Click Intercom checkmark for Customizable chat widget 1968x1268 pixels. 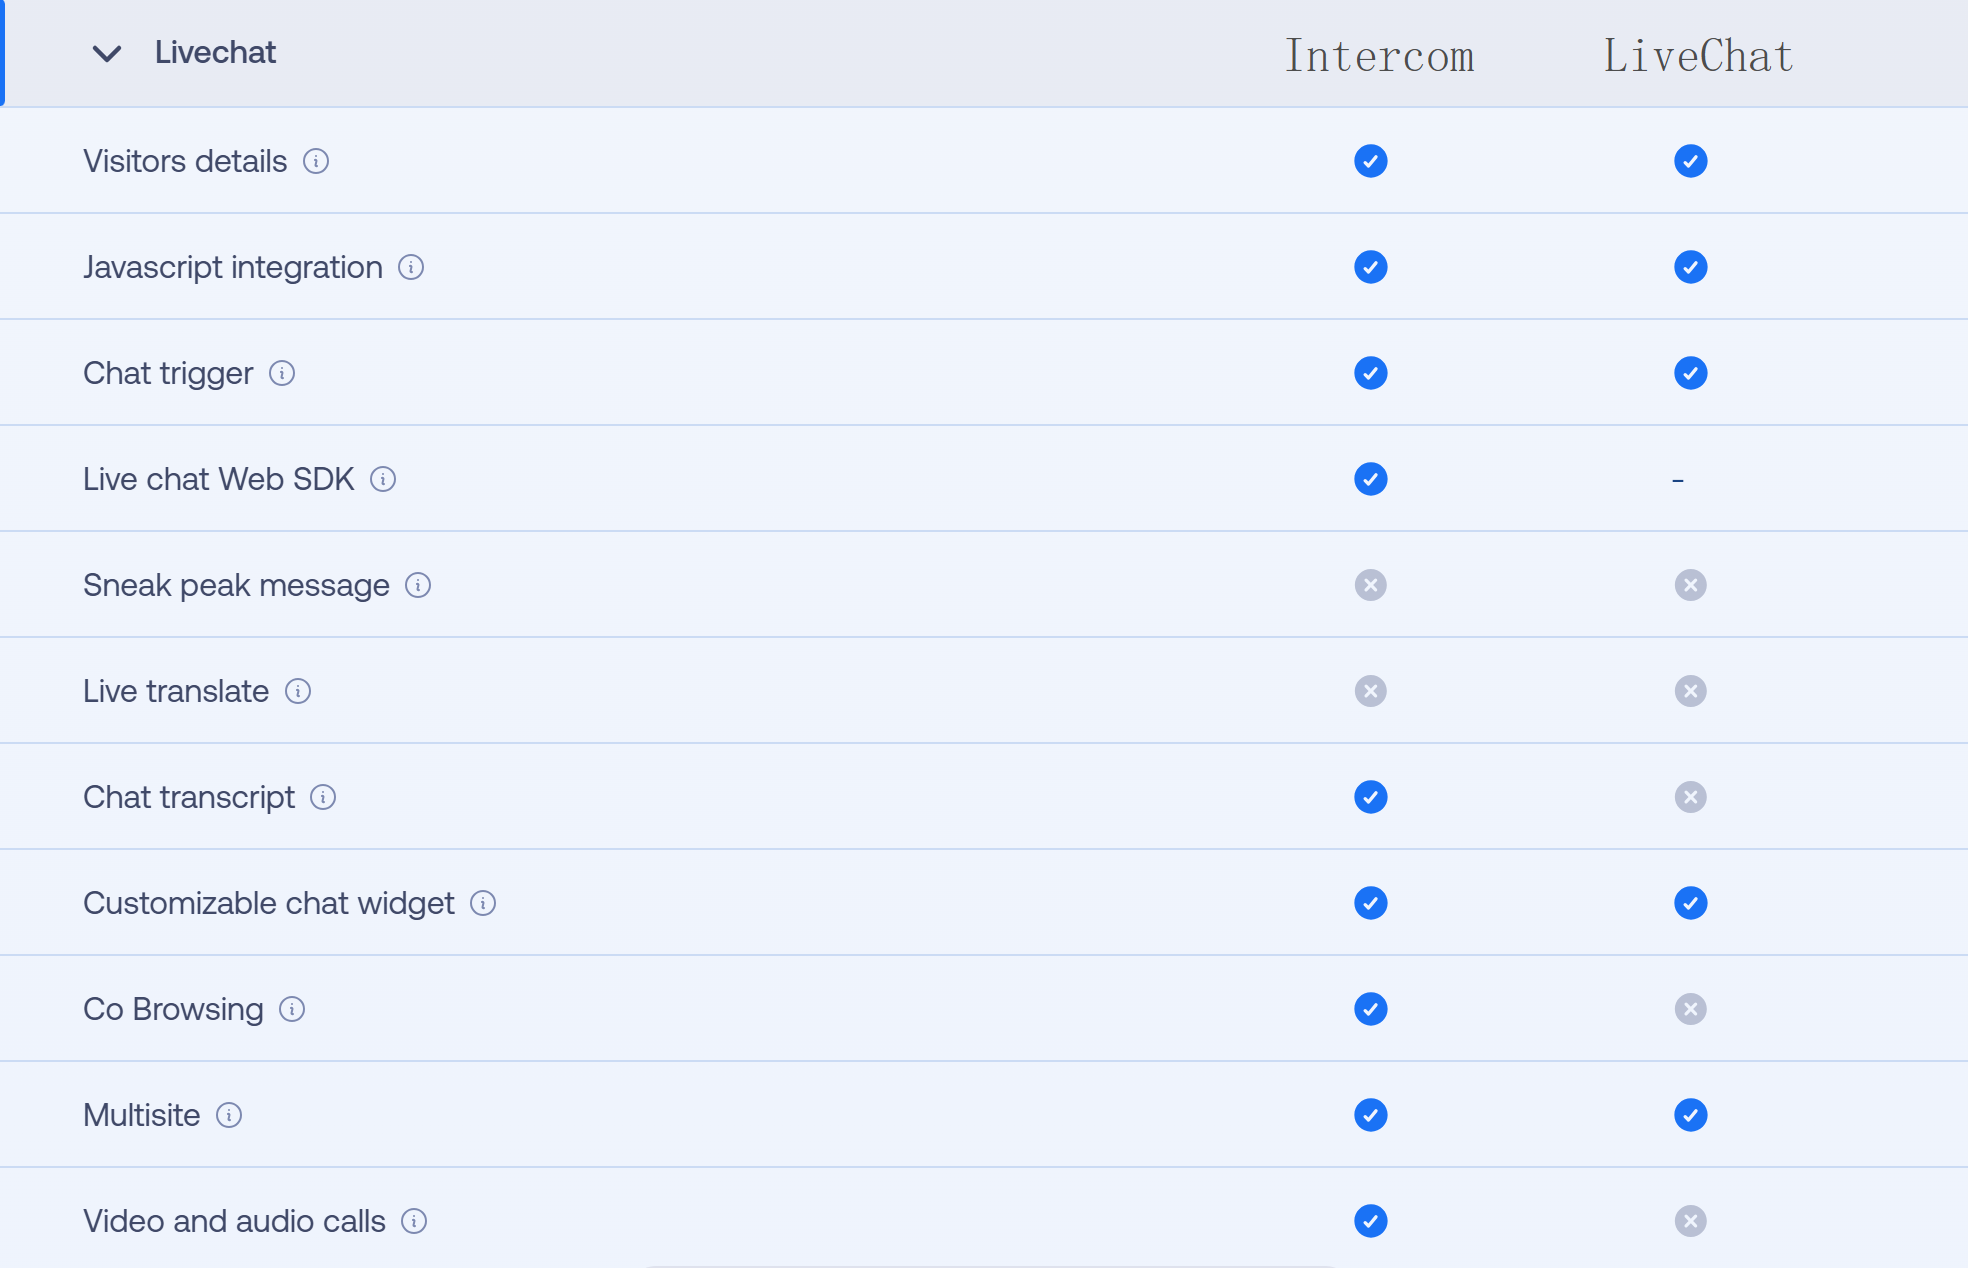[x=1371, y=903]
